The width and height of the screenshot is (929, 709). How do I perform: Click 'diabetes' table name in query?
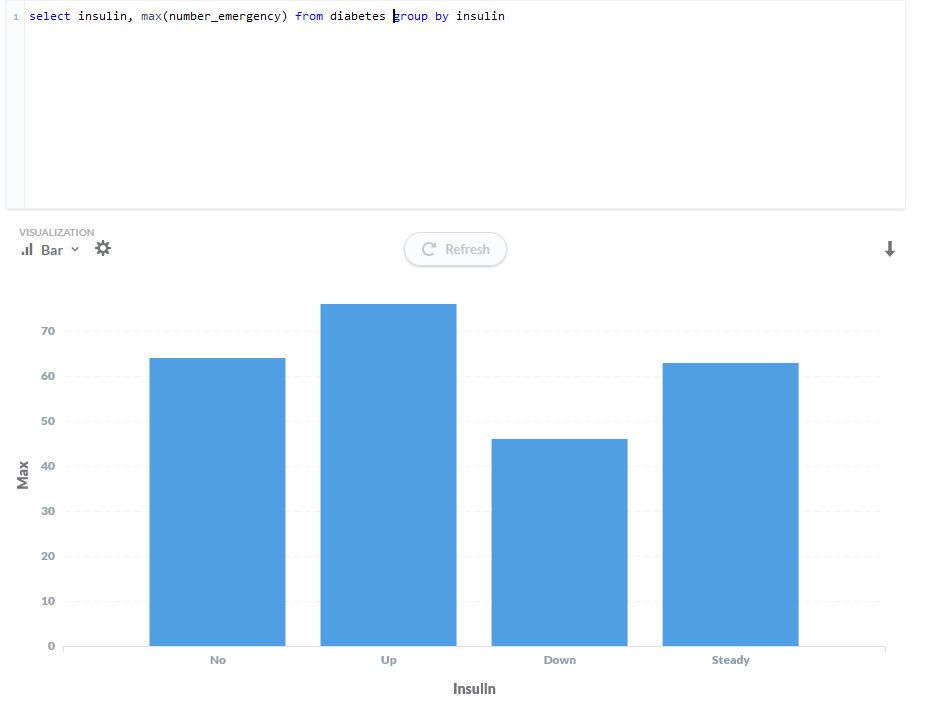[358, 16]
